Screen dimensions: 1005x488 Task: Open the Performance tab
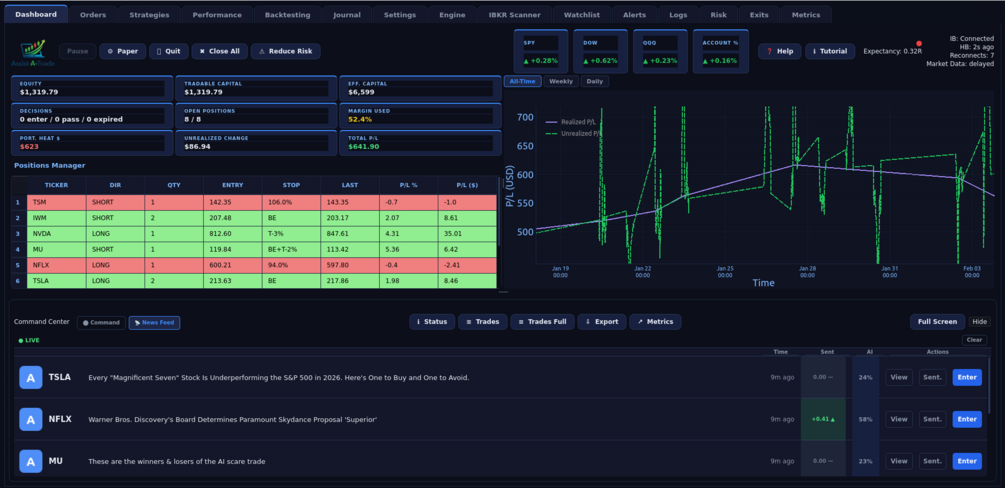pos(217,15)
